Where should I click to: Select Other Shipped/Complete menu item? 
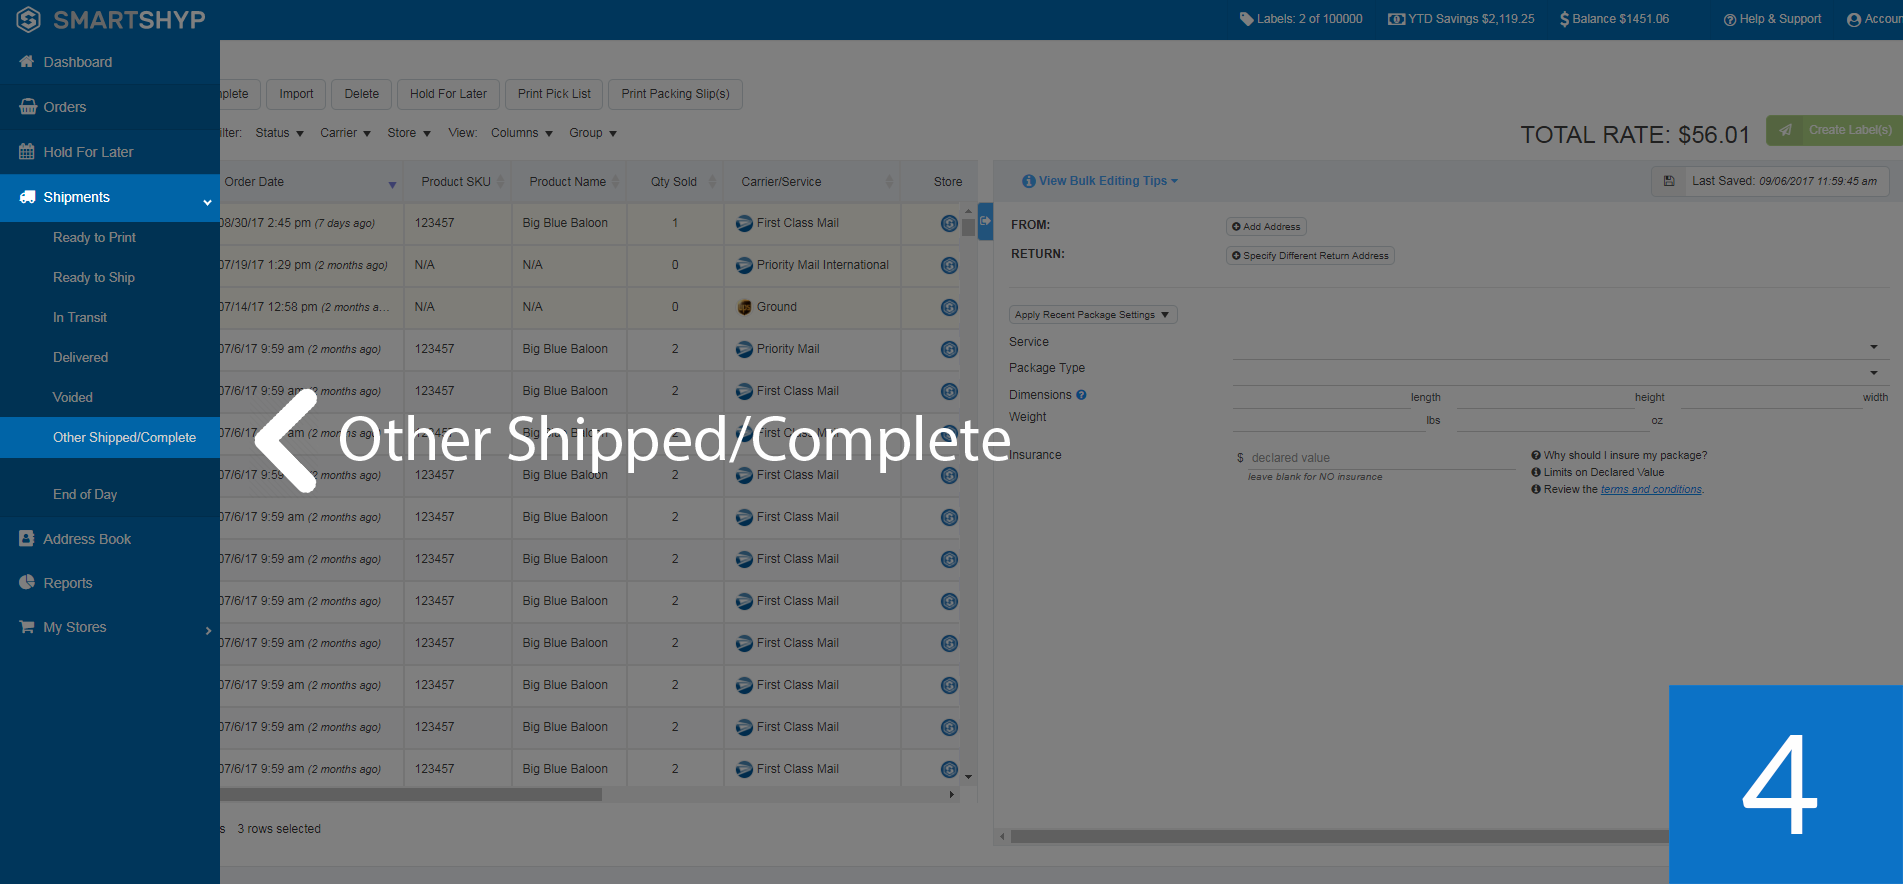[x=110, y=437]
